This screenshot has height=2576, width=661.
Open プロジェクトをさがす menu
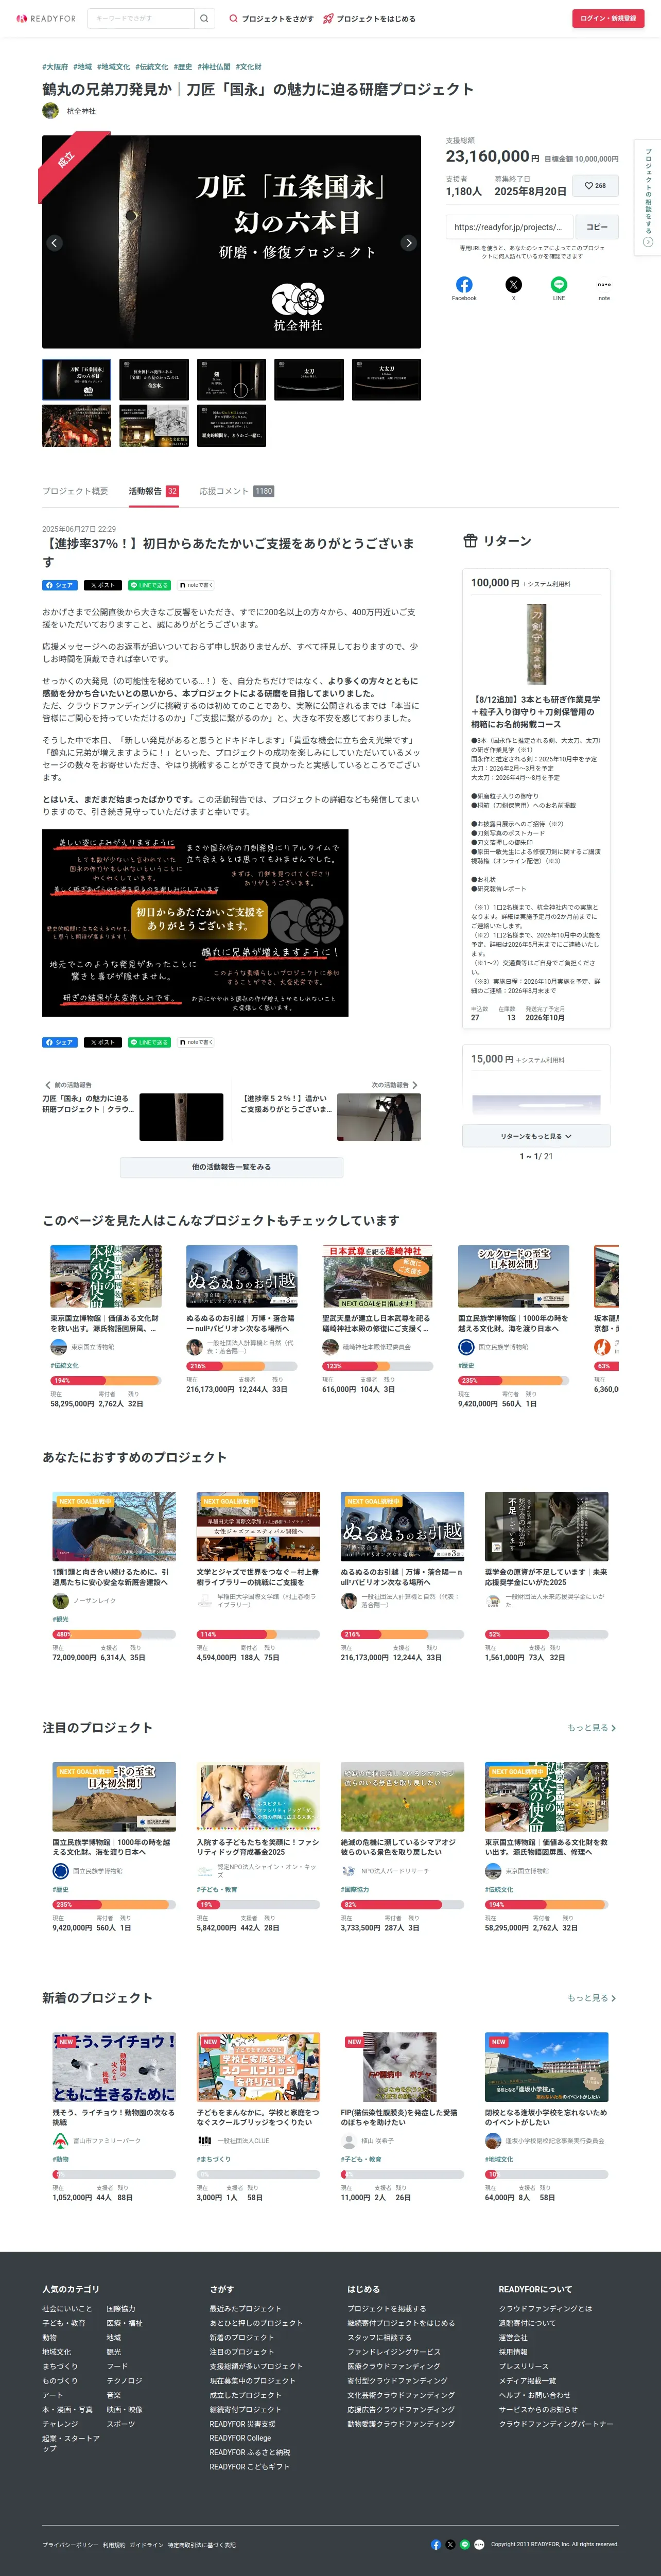[x=271, y=18]
